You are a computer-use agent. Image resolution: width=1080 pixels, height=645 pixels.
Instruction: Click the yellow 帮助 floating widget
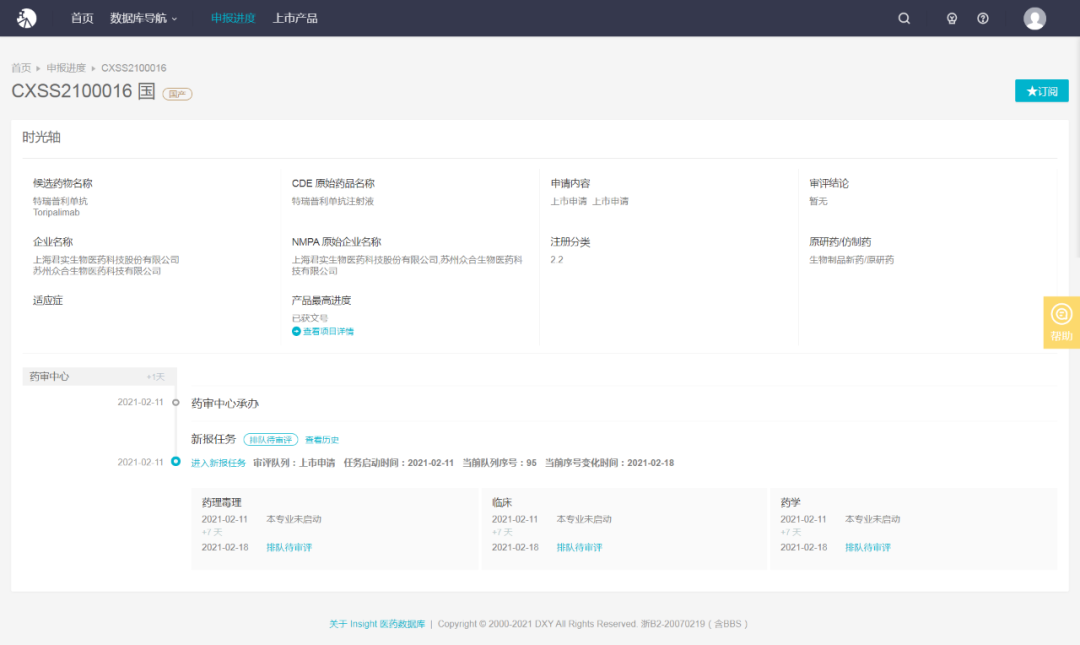[x=1061, y=322]
